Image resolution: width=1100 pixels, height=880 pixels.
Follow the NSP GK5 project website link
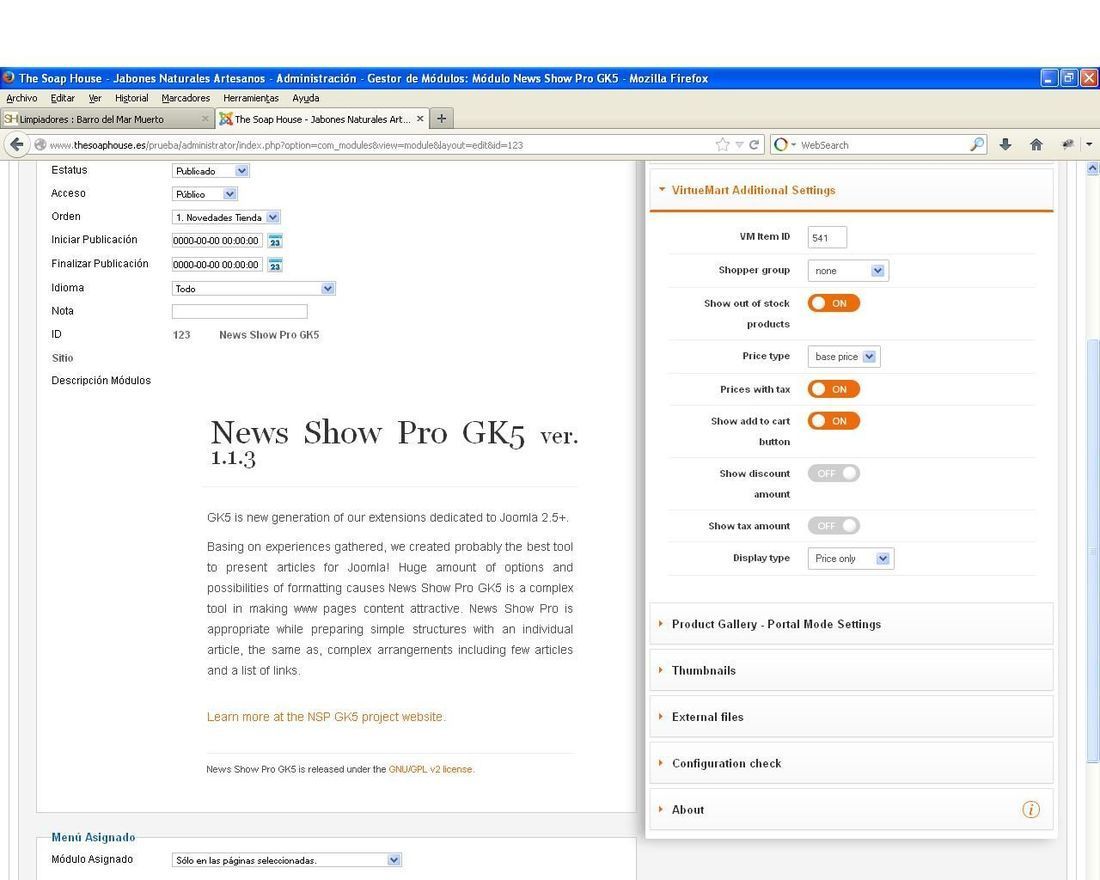[x=326, y=716]
